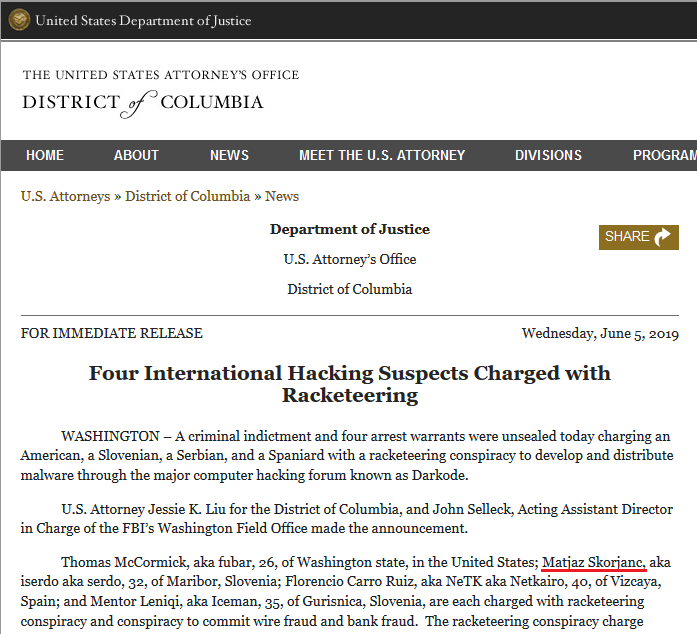Click the FOR IMMEDIATE RELEASE label

click(x=112, y=333)
